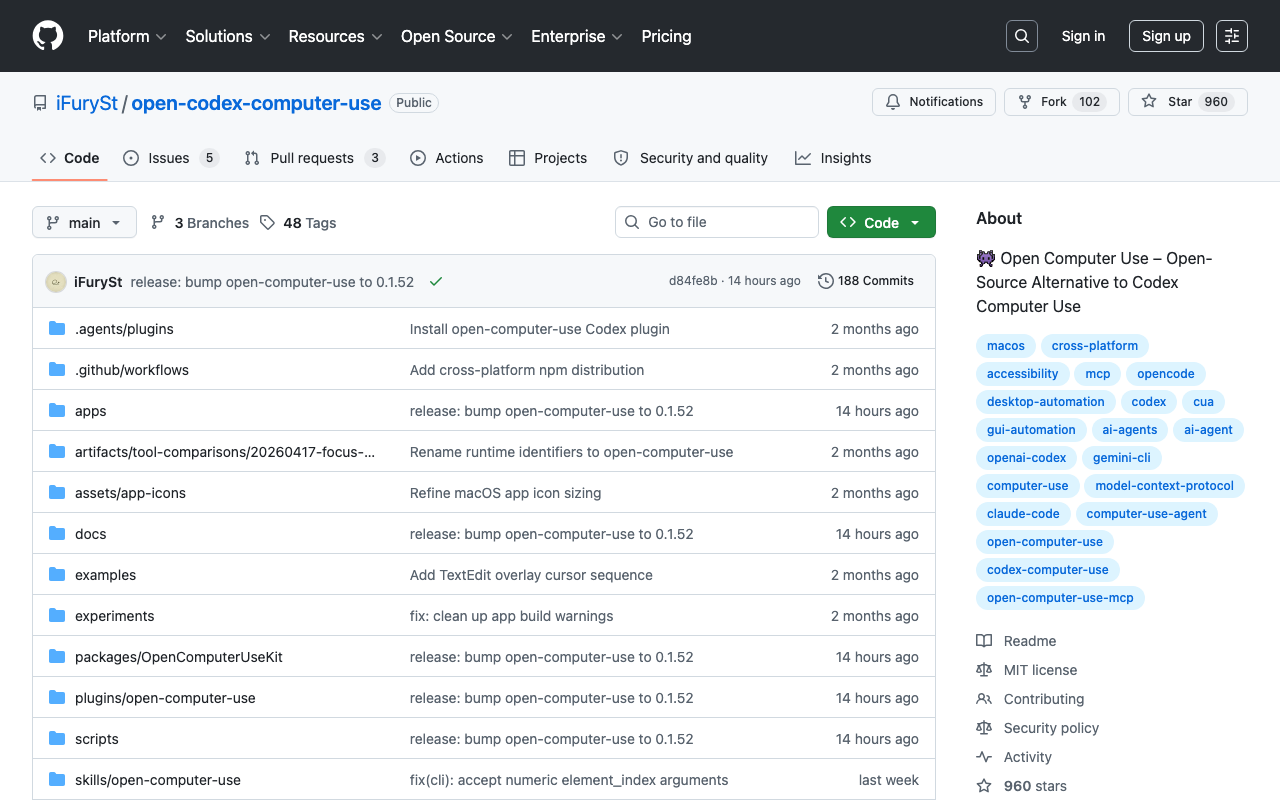Click the fork icon in Fork button
1280x800 pixels.
1025,102
